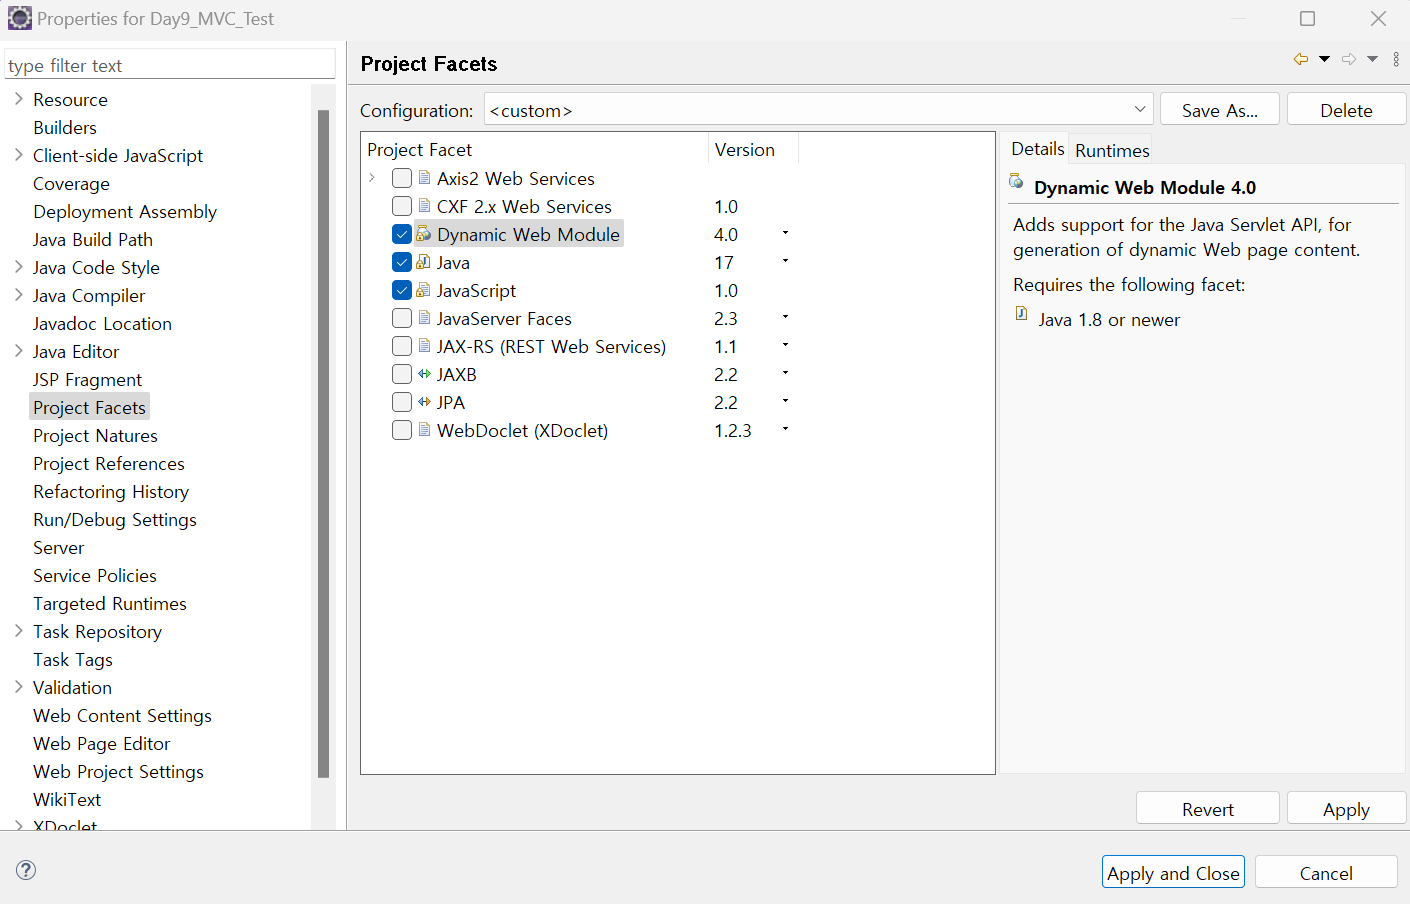Viewport: 1410px width, 904px height.
Task: Click the Version column header
Action: point(753,149)
